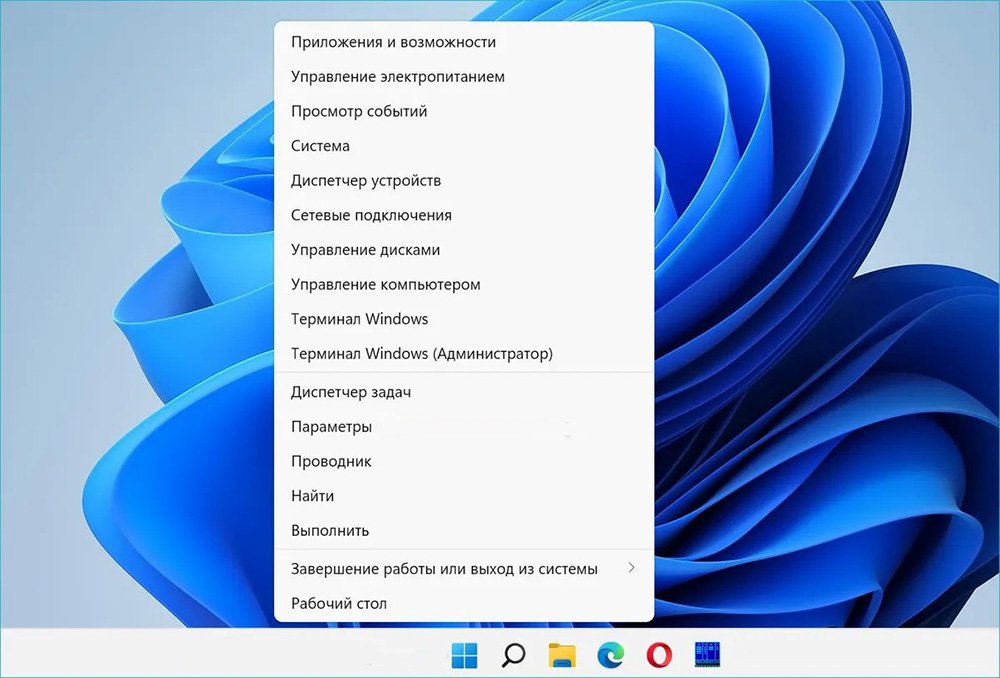This screenshot has height=678, width=1000.
Task: Launch "Диспетчер устройств"
Action: [464, 181]
